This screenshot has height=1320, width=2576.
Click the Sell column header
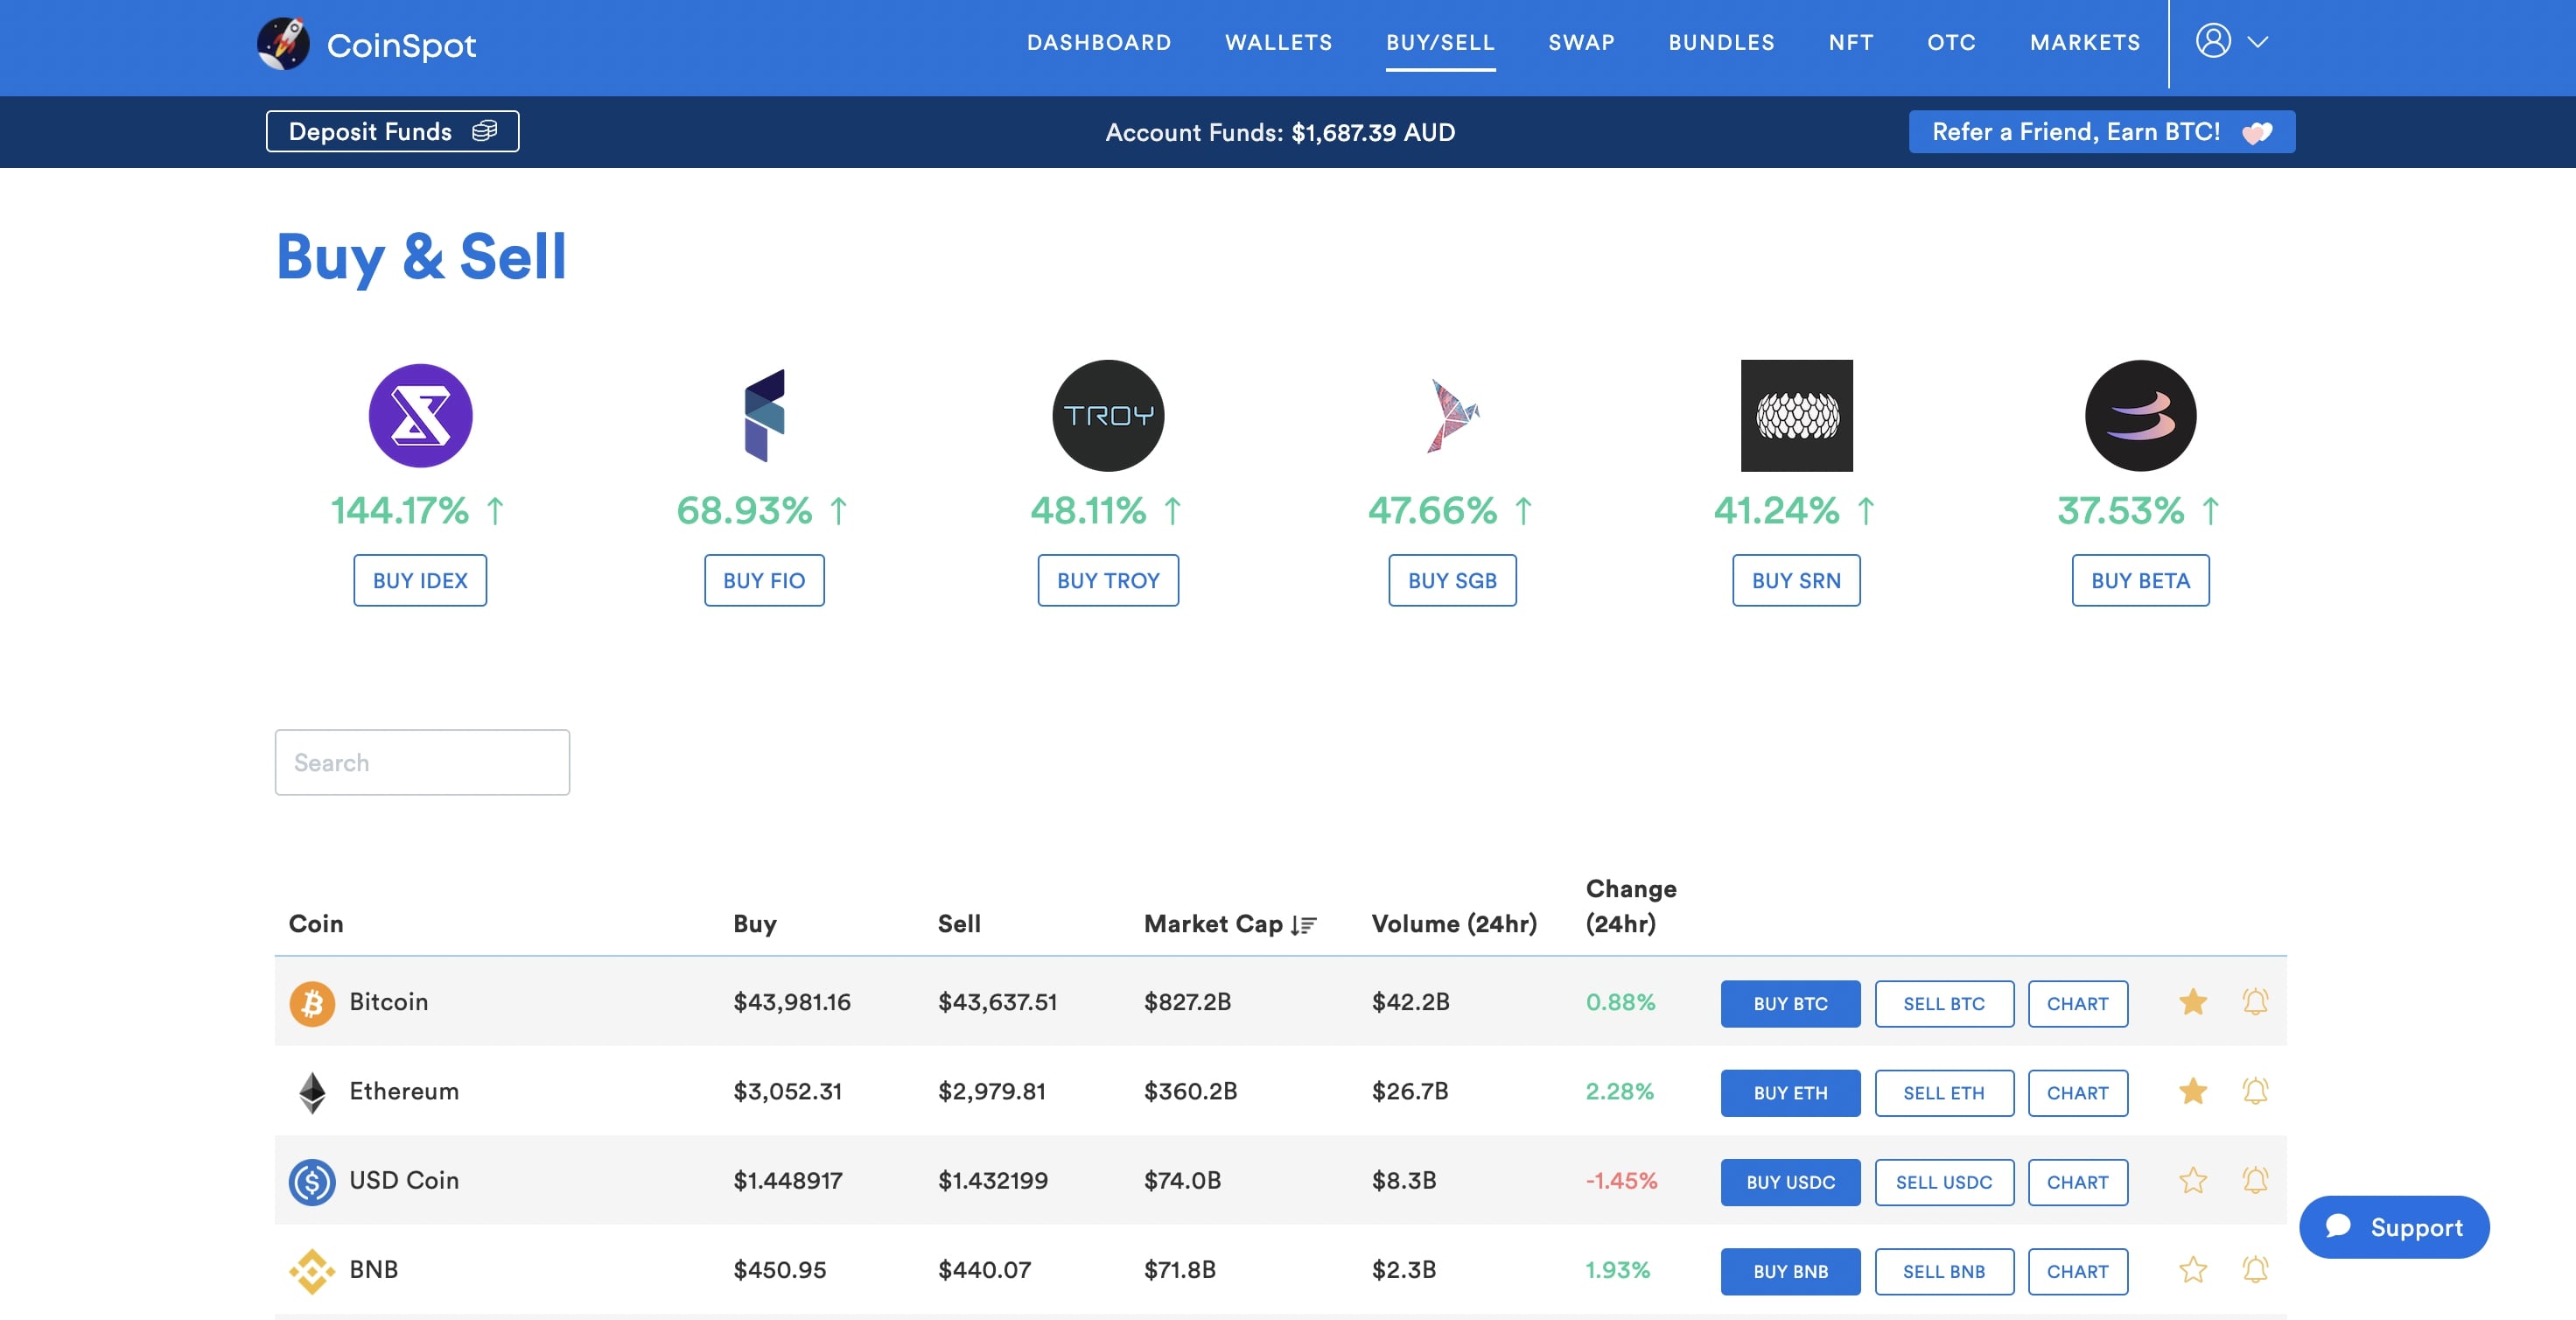coord(959,924)
